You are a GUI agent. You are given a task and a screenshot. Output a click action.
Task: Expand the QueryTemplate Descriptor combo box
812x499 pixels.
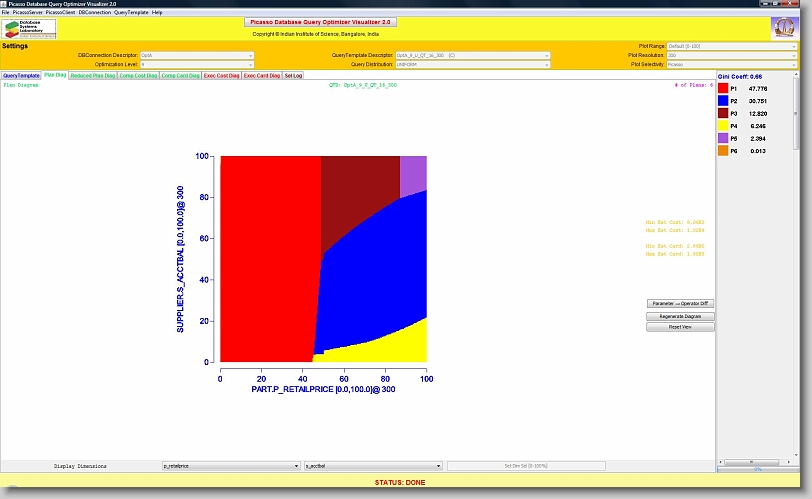tap(472, 55)
